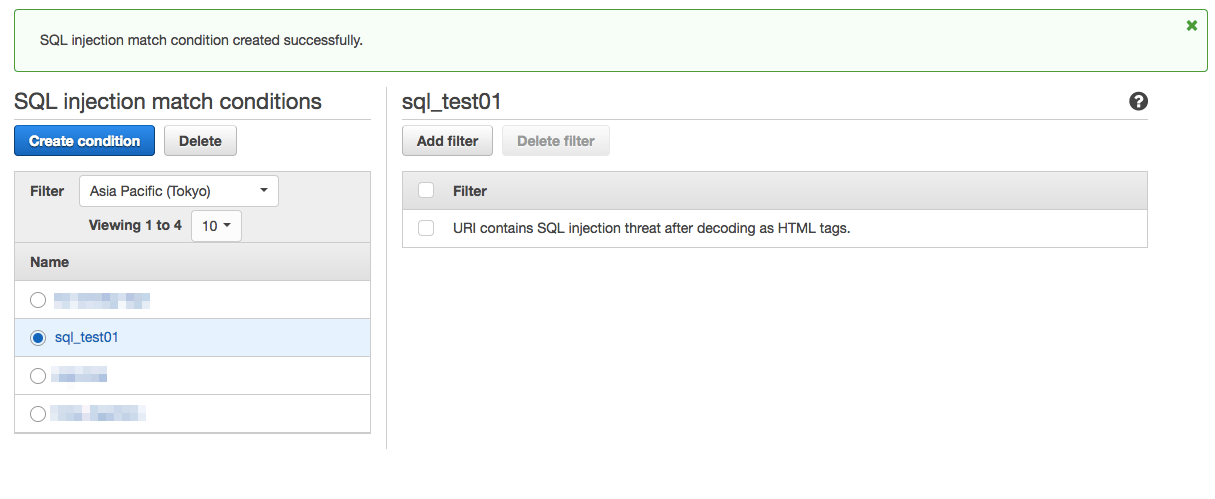Click the Create condition button
The width and height of the screenshot is (1215, 499).
[x=84, y=141]
